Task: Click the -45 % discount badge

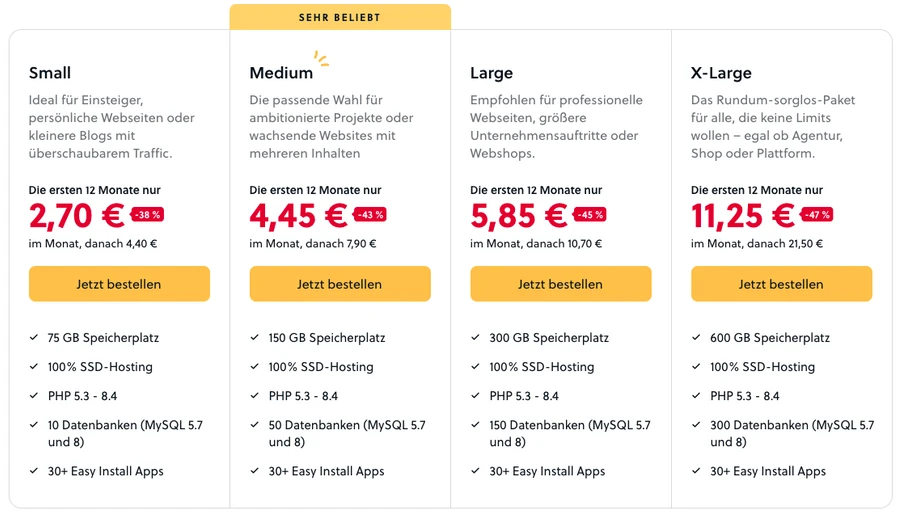Action: pyautogui.click(x=589, y=215)
